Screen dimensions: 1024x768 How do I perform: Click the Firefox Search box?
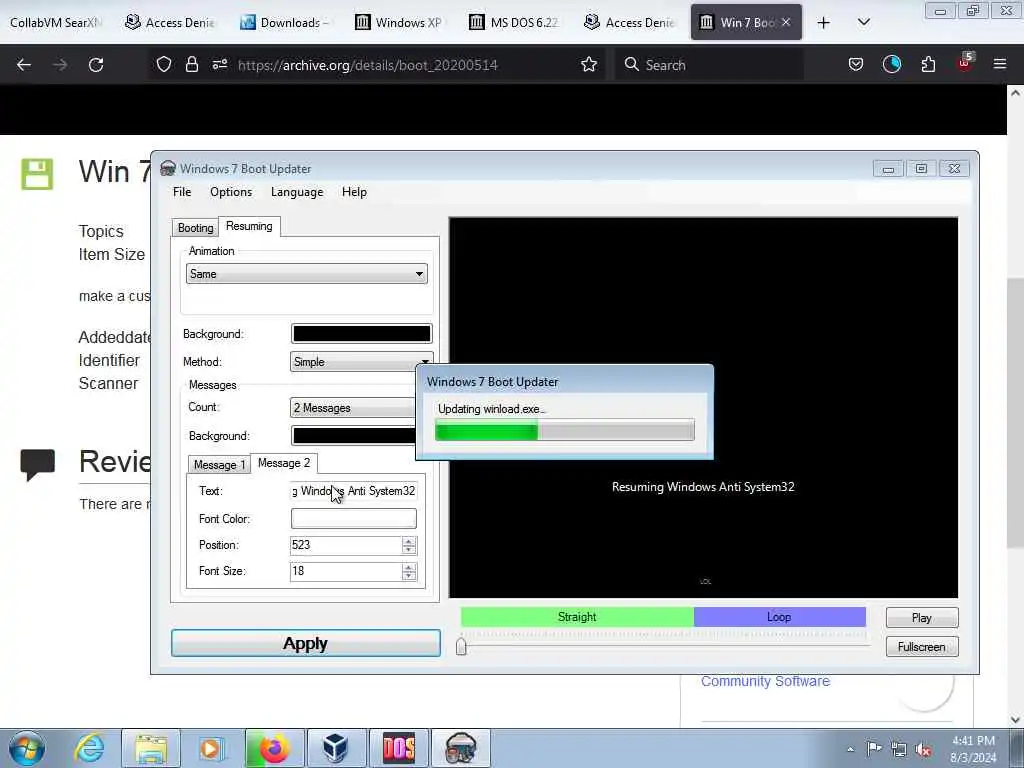709,65
